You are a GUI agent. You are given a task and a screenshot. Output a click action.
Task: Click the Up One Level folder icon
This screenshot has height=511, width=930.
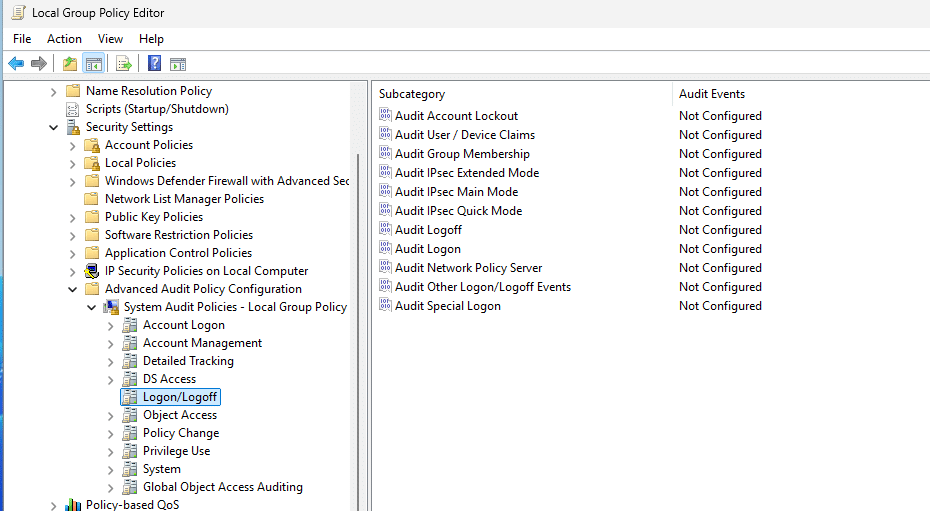[x=69, y=64]
